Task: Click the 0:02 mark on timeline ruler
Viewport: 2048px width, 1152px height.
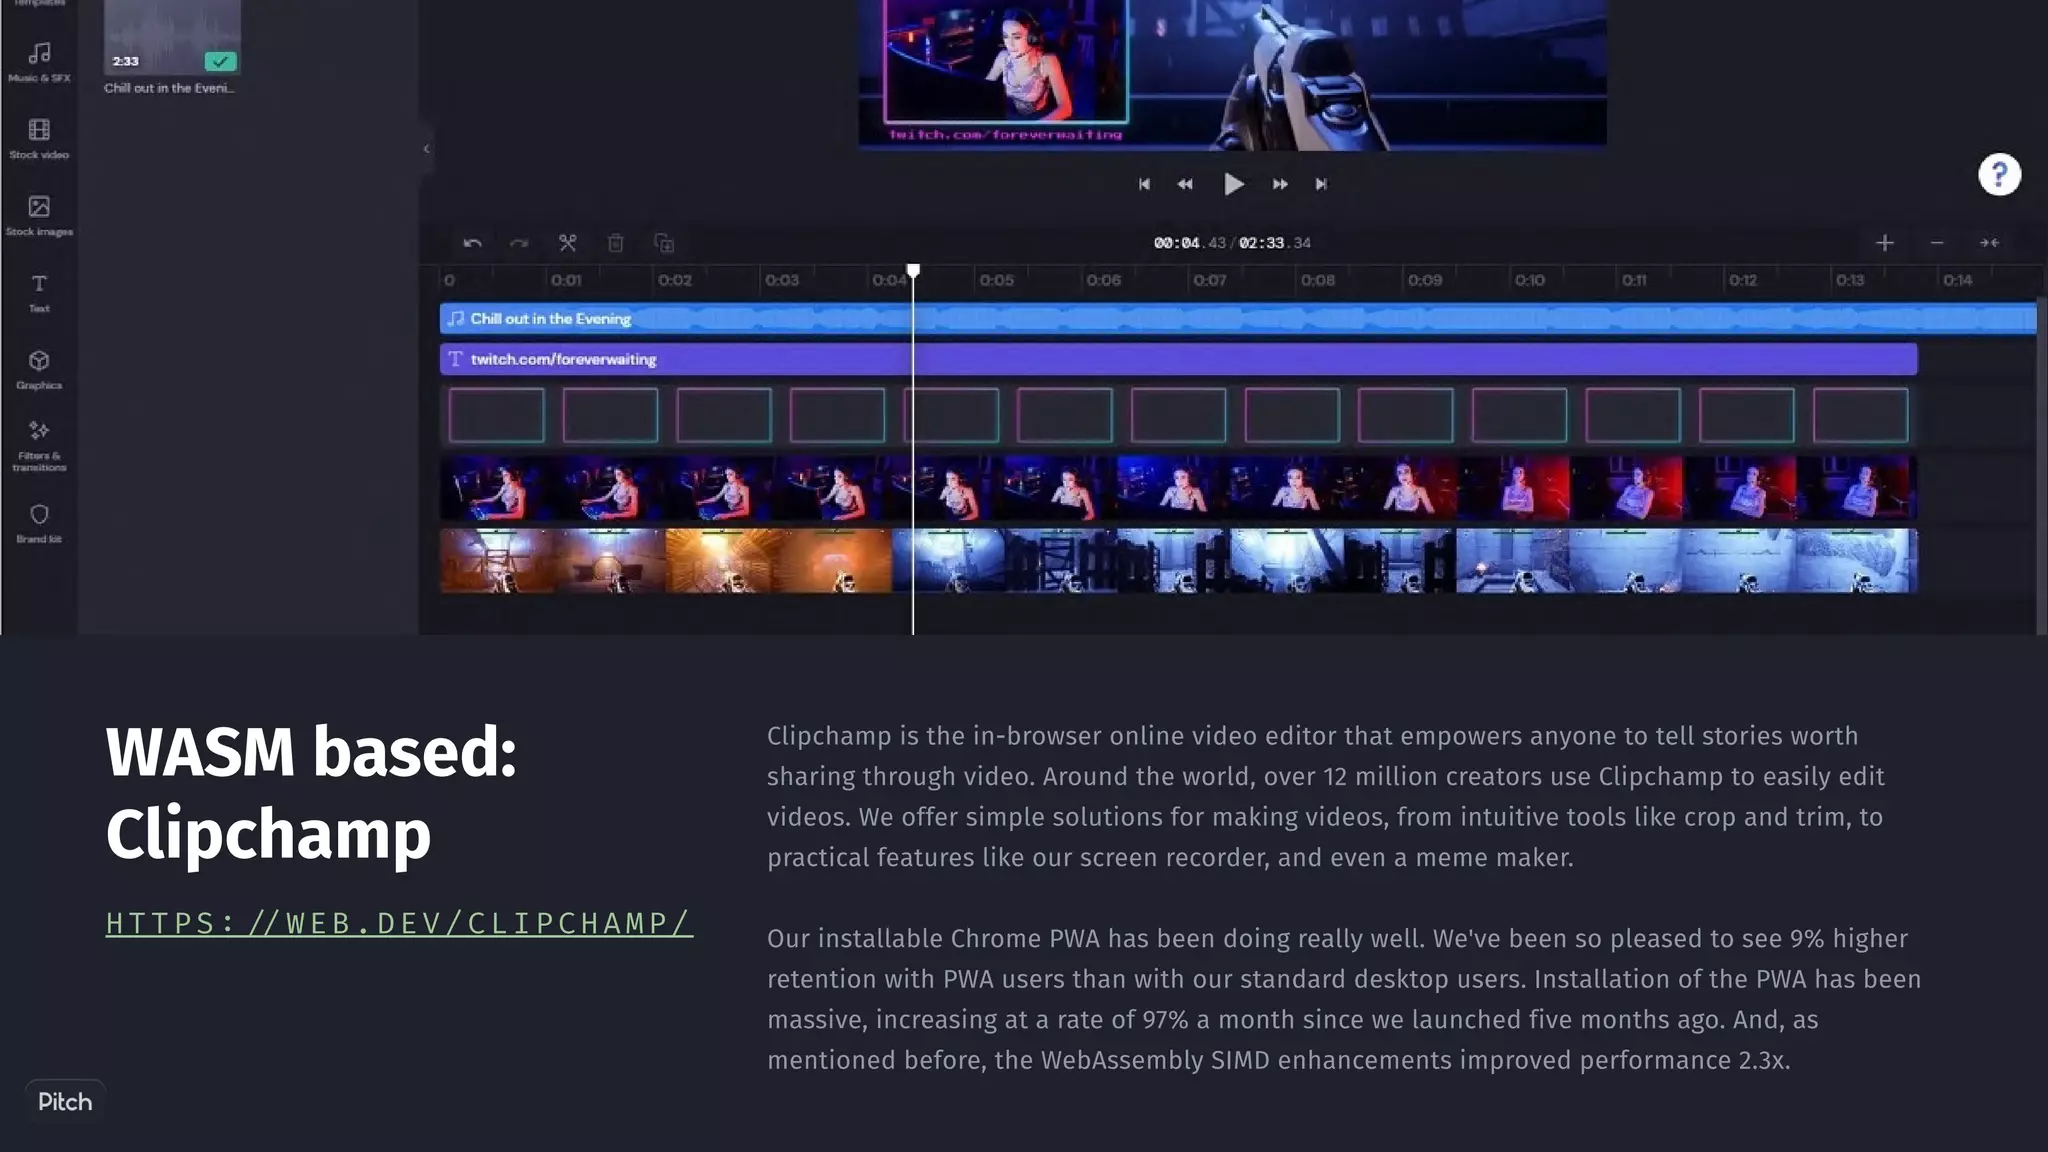Action: tap(675, 280)
